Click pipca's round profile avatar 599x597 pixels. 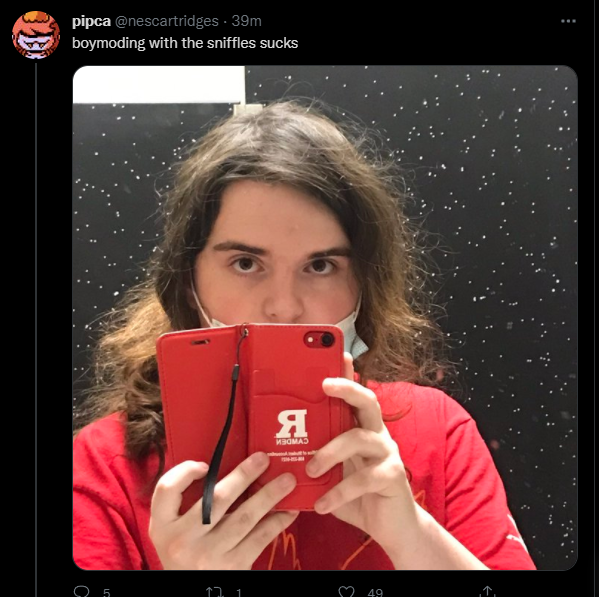pos(36,35)
